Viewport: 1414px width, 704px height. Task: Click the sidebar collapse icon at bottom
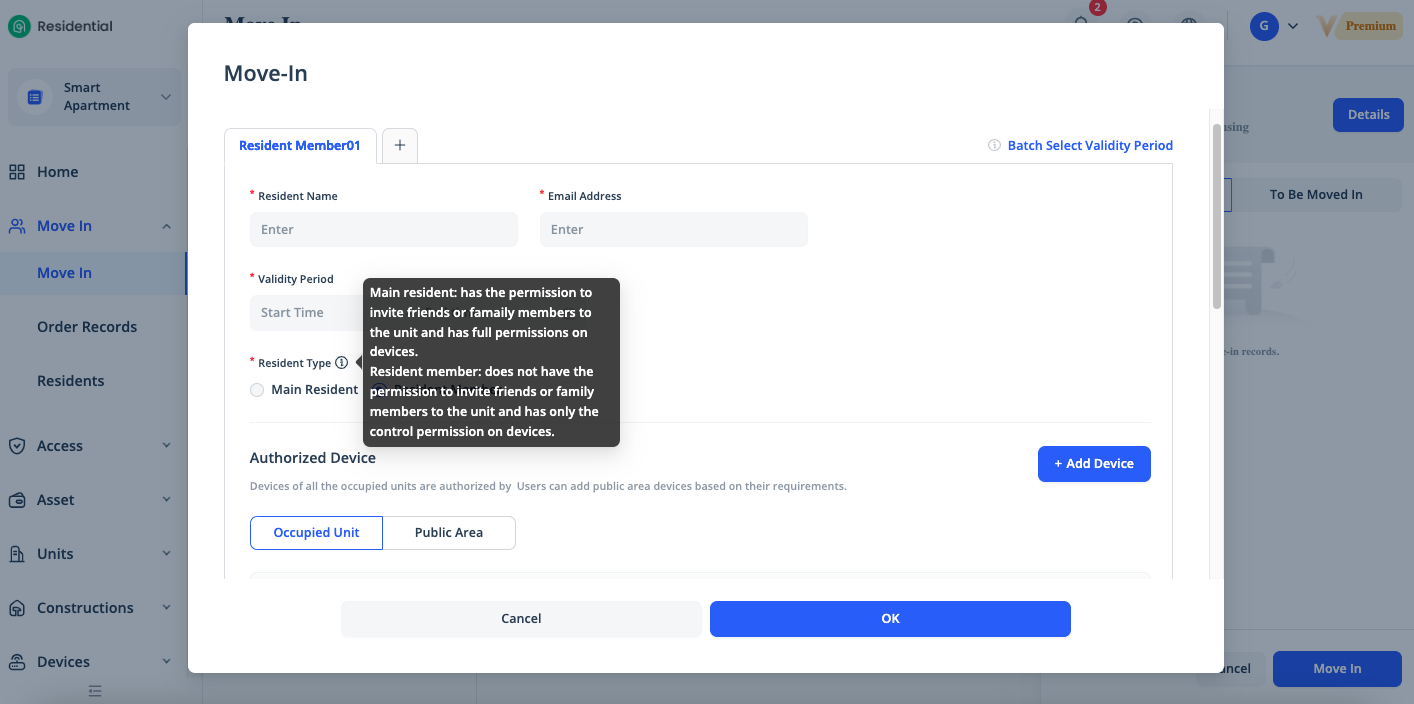(x=95, y=690)
